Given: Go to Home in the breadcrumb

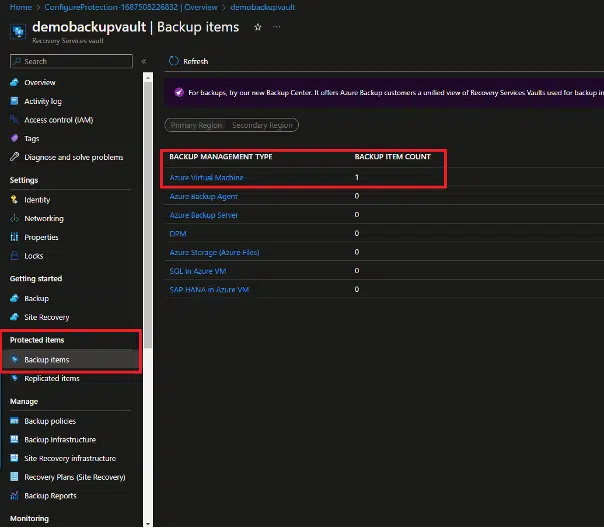Looking at the screenshot, I should pyautogui.click(x=21, y=7).
